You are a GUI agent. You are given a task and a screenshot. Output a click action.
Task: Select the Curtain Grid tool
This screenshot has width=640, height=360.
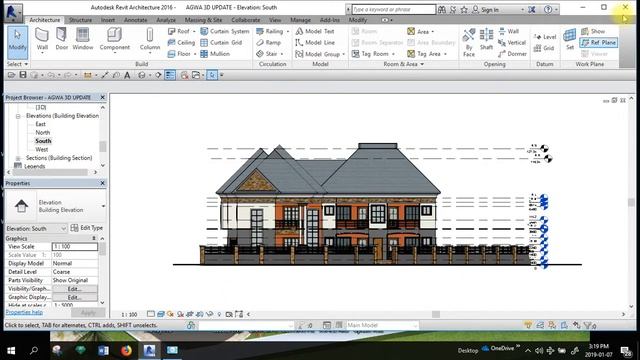221,42
